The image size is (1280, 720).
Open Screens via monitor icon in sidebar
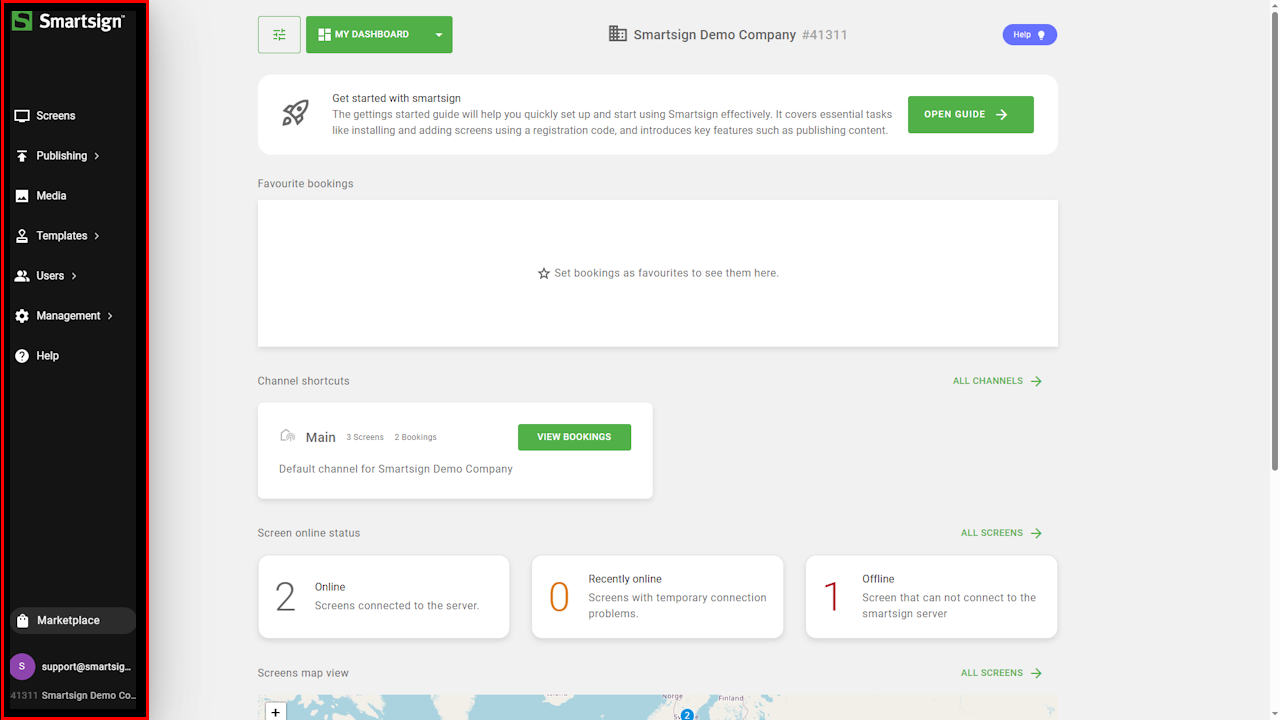(x=22, y=116)
